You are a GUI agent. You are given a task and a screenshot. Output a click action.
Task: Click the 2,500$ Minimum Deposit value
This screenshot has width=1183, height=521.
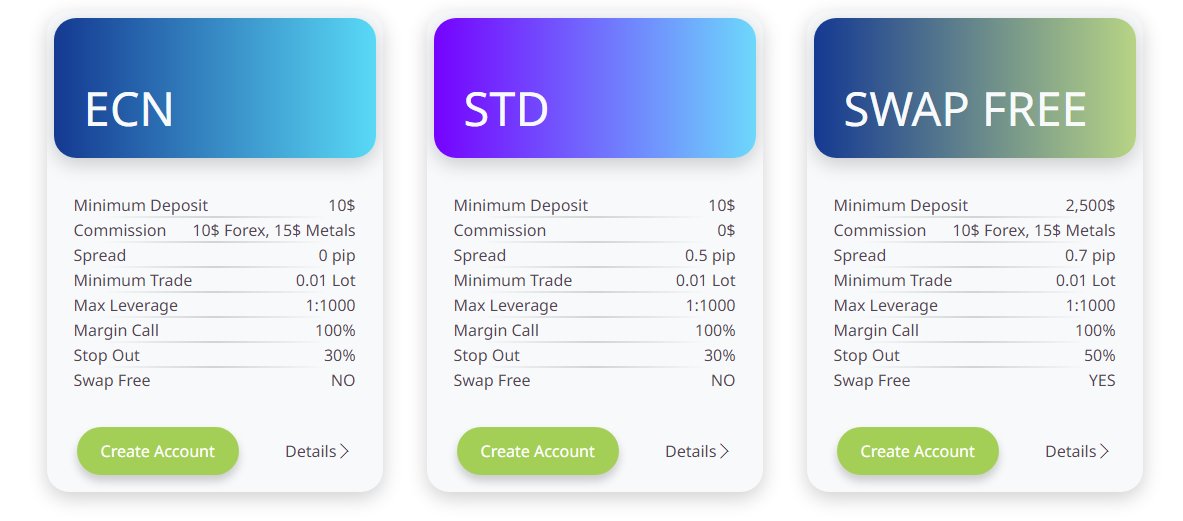[1090, 205]
